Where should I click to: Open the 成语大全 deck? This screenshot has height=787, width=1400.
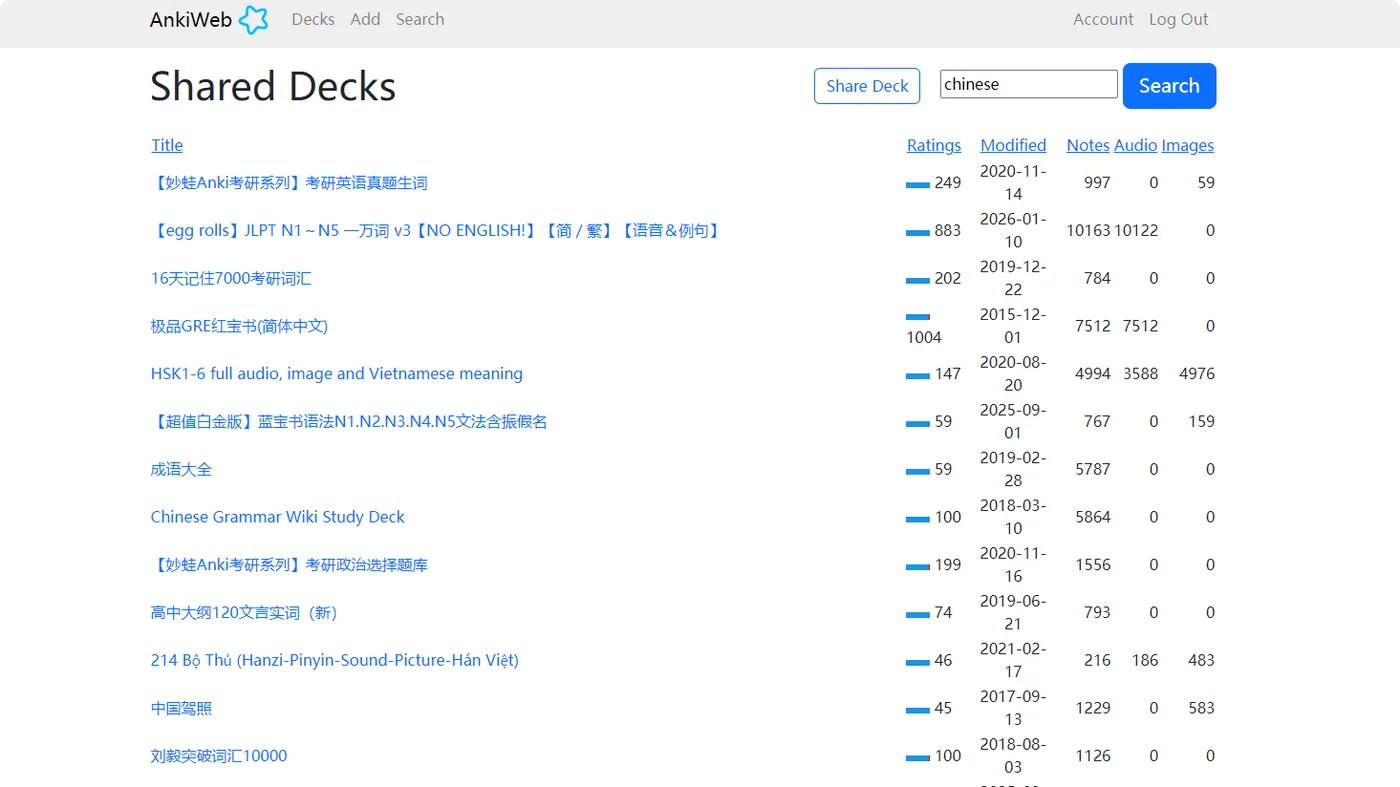(x=181, y=469)
